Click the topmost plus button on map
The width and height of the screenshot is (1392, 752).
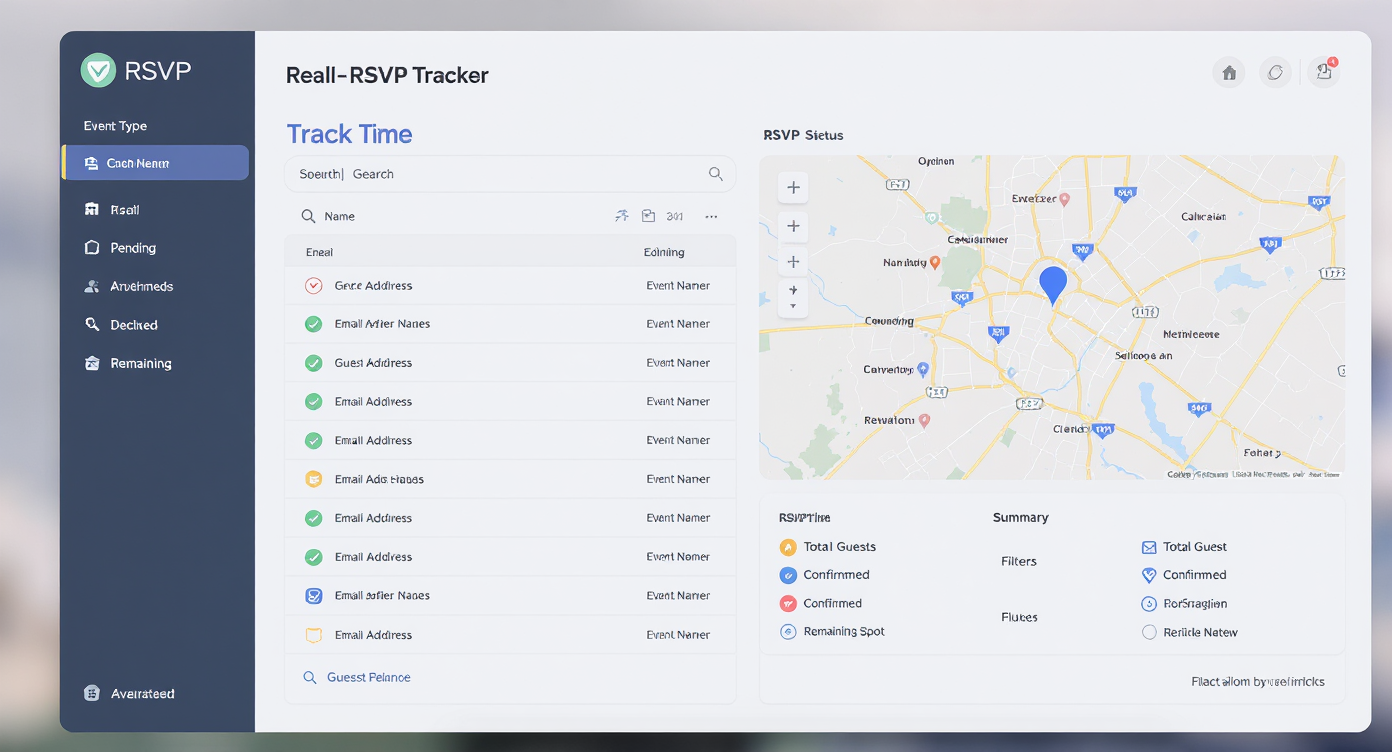coord(793,188)
